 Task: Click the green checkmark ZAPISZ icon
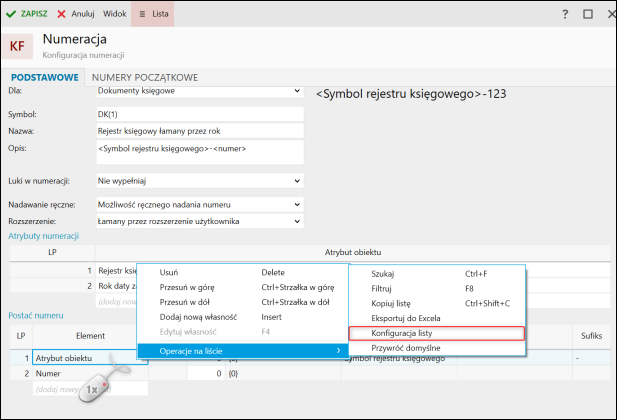click(x=11, y=14)
